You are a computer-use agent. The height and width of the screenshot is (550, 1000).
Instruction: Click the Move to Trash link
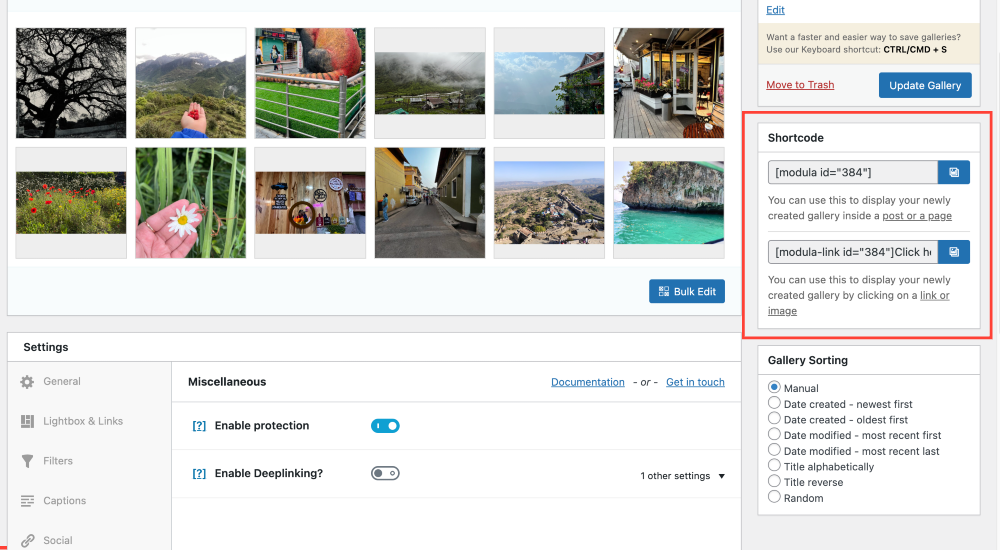click(x=800, y=85)
